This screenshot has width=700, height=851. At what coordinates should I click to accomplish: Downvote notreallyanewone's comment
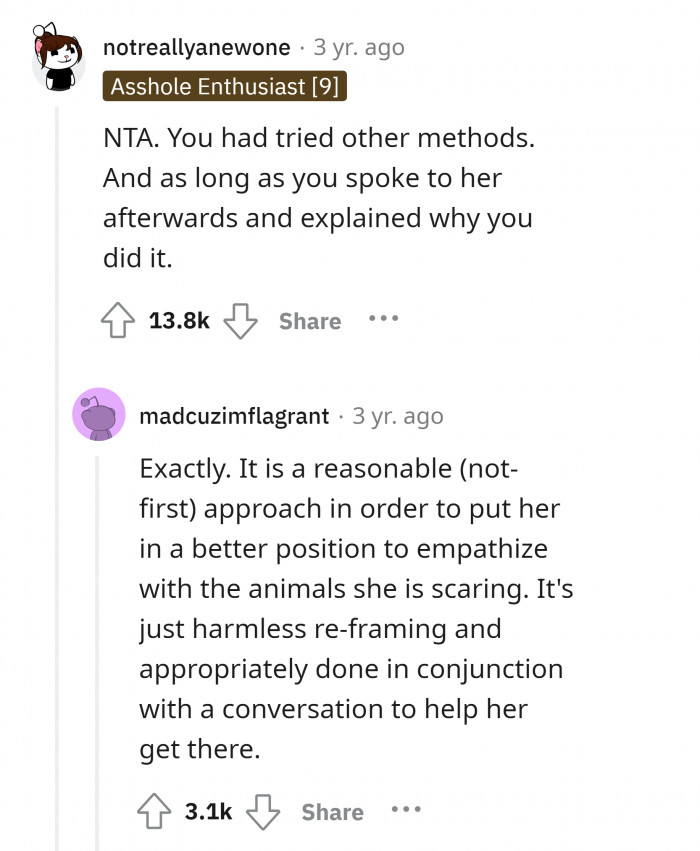tap(240, 320)
